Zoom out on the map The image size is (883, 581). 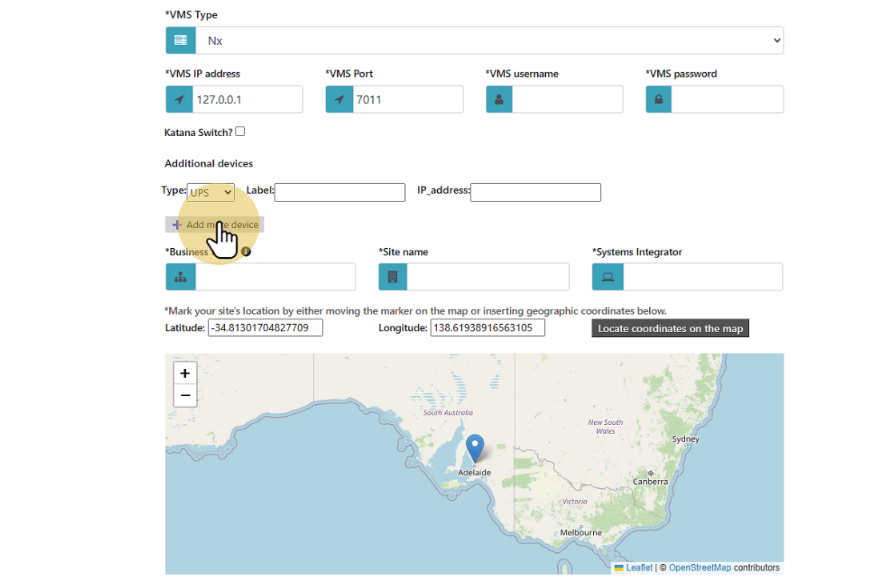pyautogui.click(x=185, y=396)
